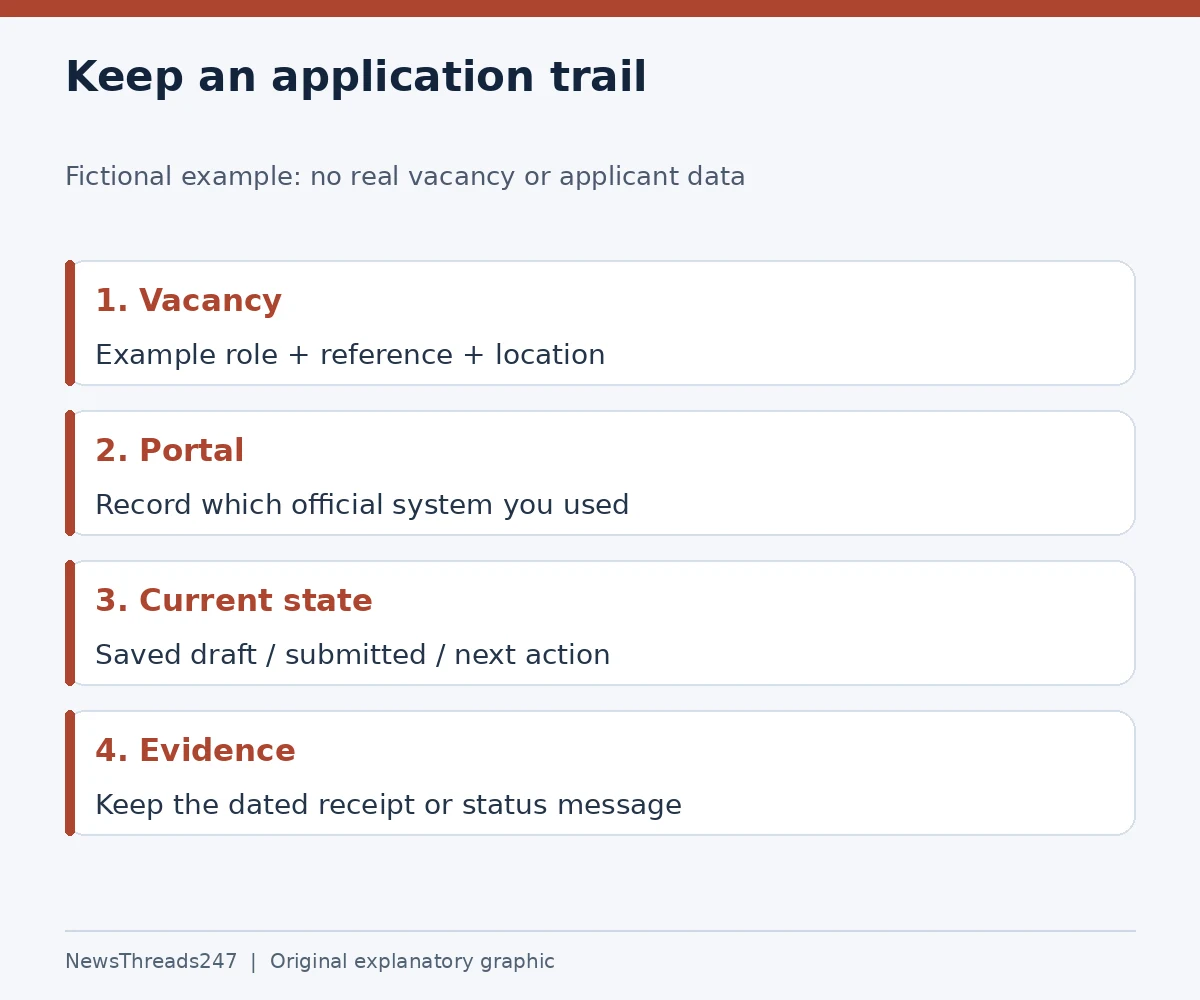1200x1000 pixels.
Task: Click the '2. Portal' card heading
Action: [x=169, y=451]
